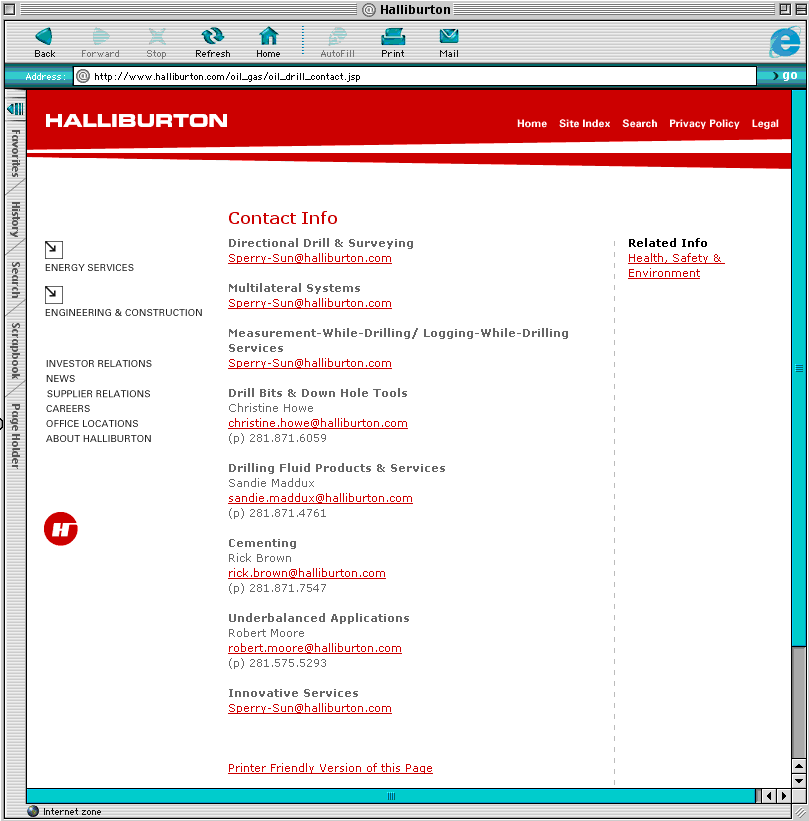Email Sperry-Sun under Measurement-While-Drilling Services
Image resolution: width=809 pixels, height=821 pixels.
coord(310,363)
